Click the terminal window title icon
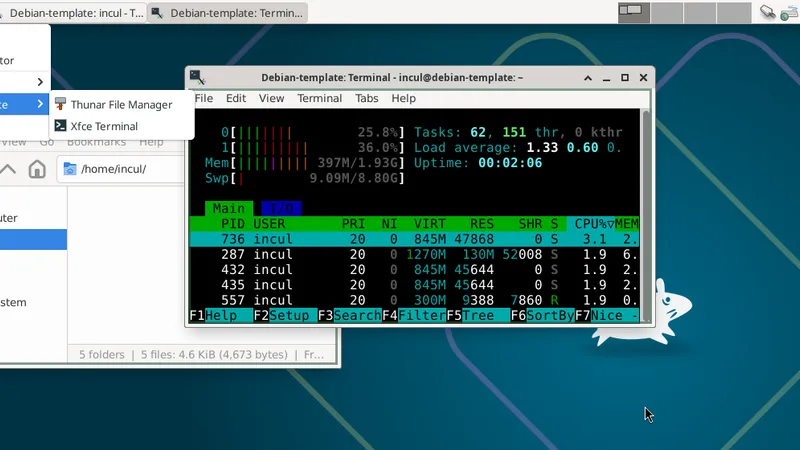 tap(197, 77)
